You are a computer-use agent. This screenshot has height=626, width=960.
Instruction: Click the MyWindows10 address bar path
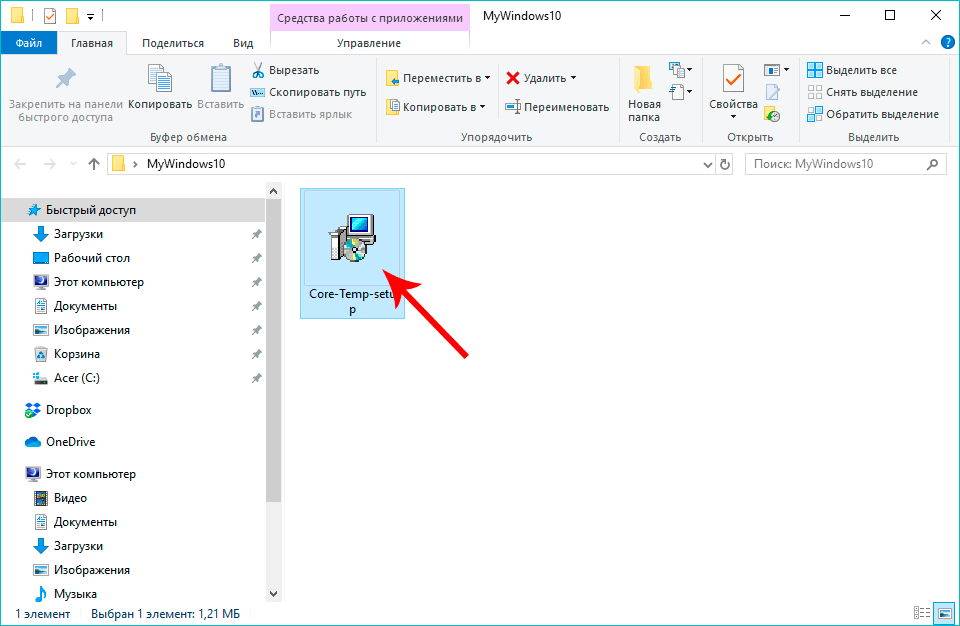pos(186,164)
